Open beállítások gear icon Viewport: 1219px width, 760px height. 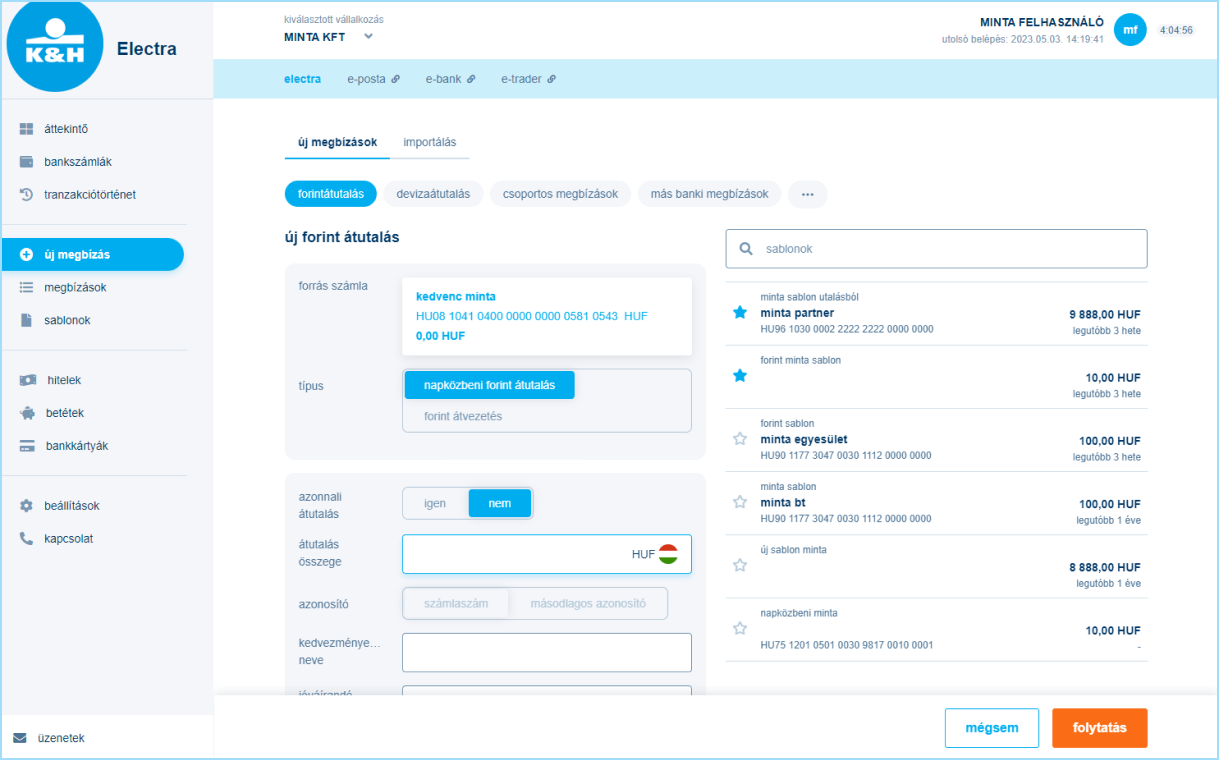27,506
